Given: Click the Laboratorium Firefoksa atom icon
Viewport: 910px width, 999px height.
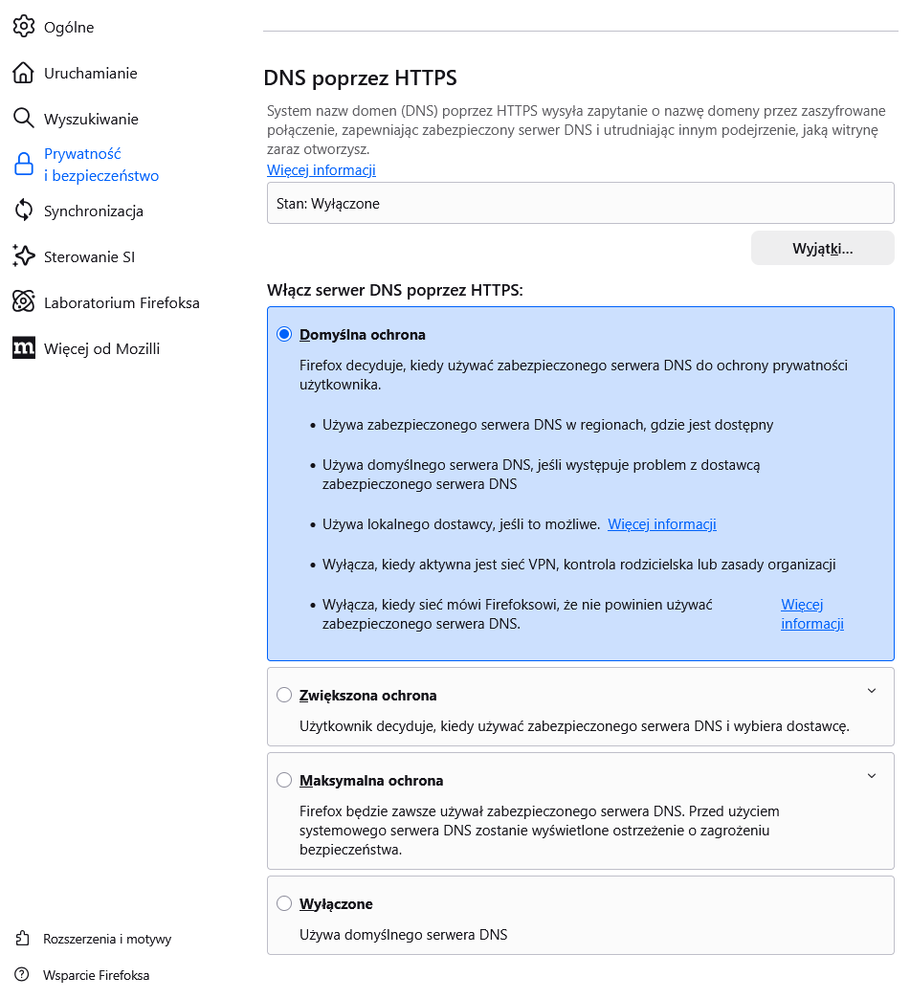Looking at the screenshot, I should click(24, 302).
